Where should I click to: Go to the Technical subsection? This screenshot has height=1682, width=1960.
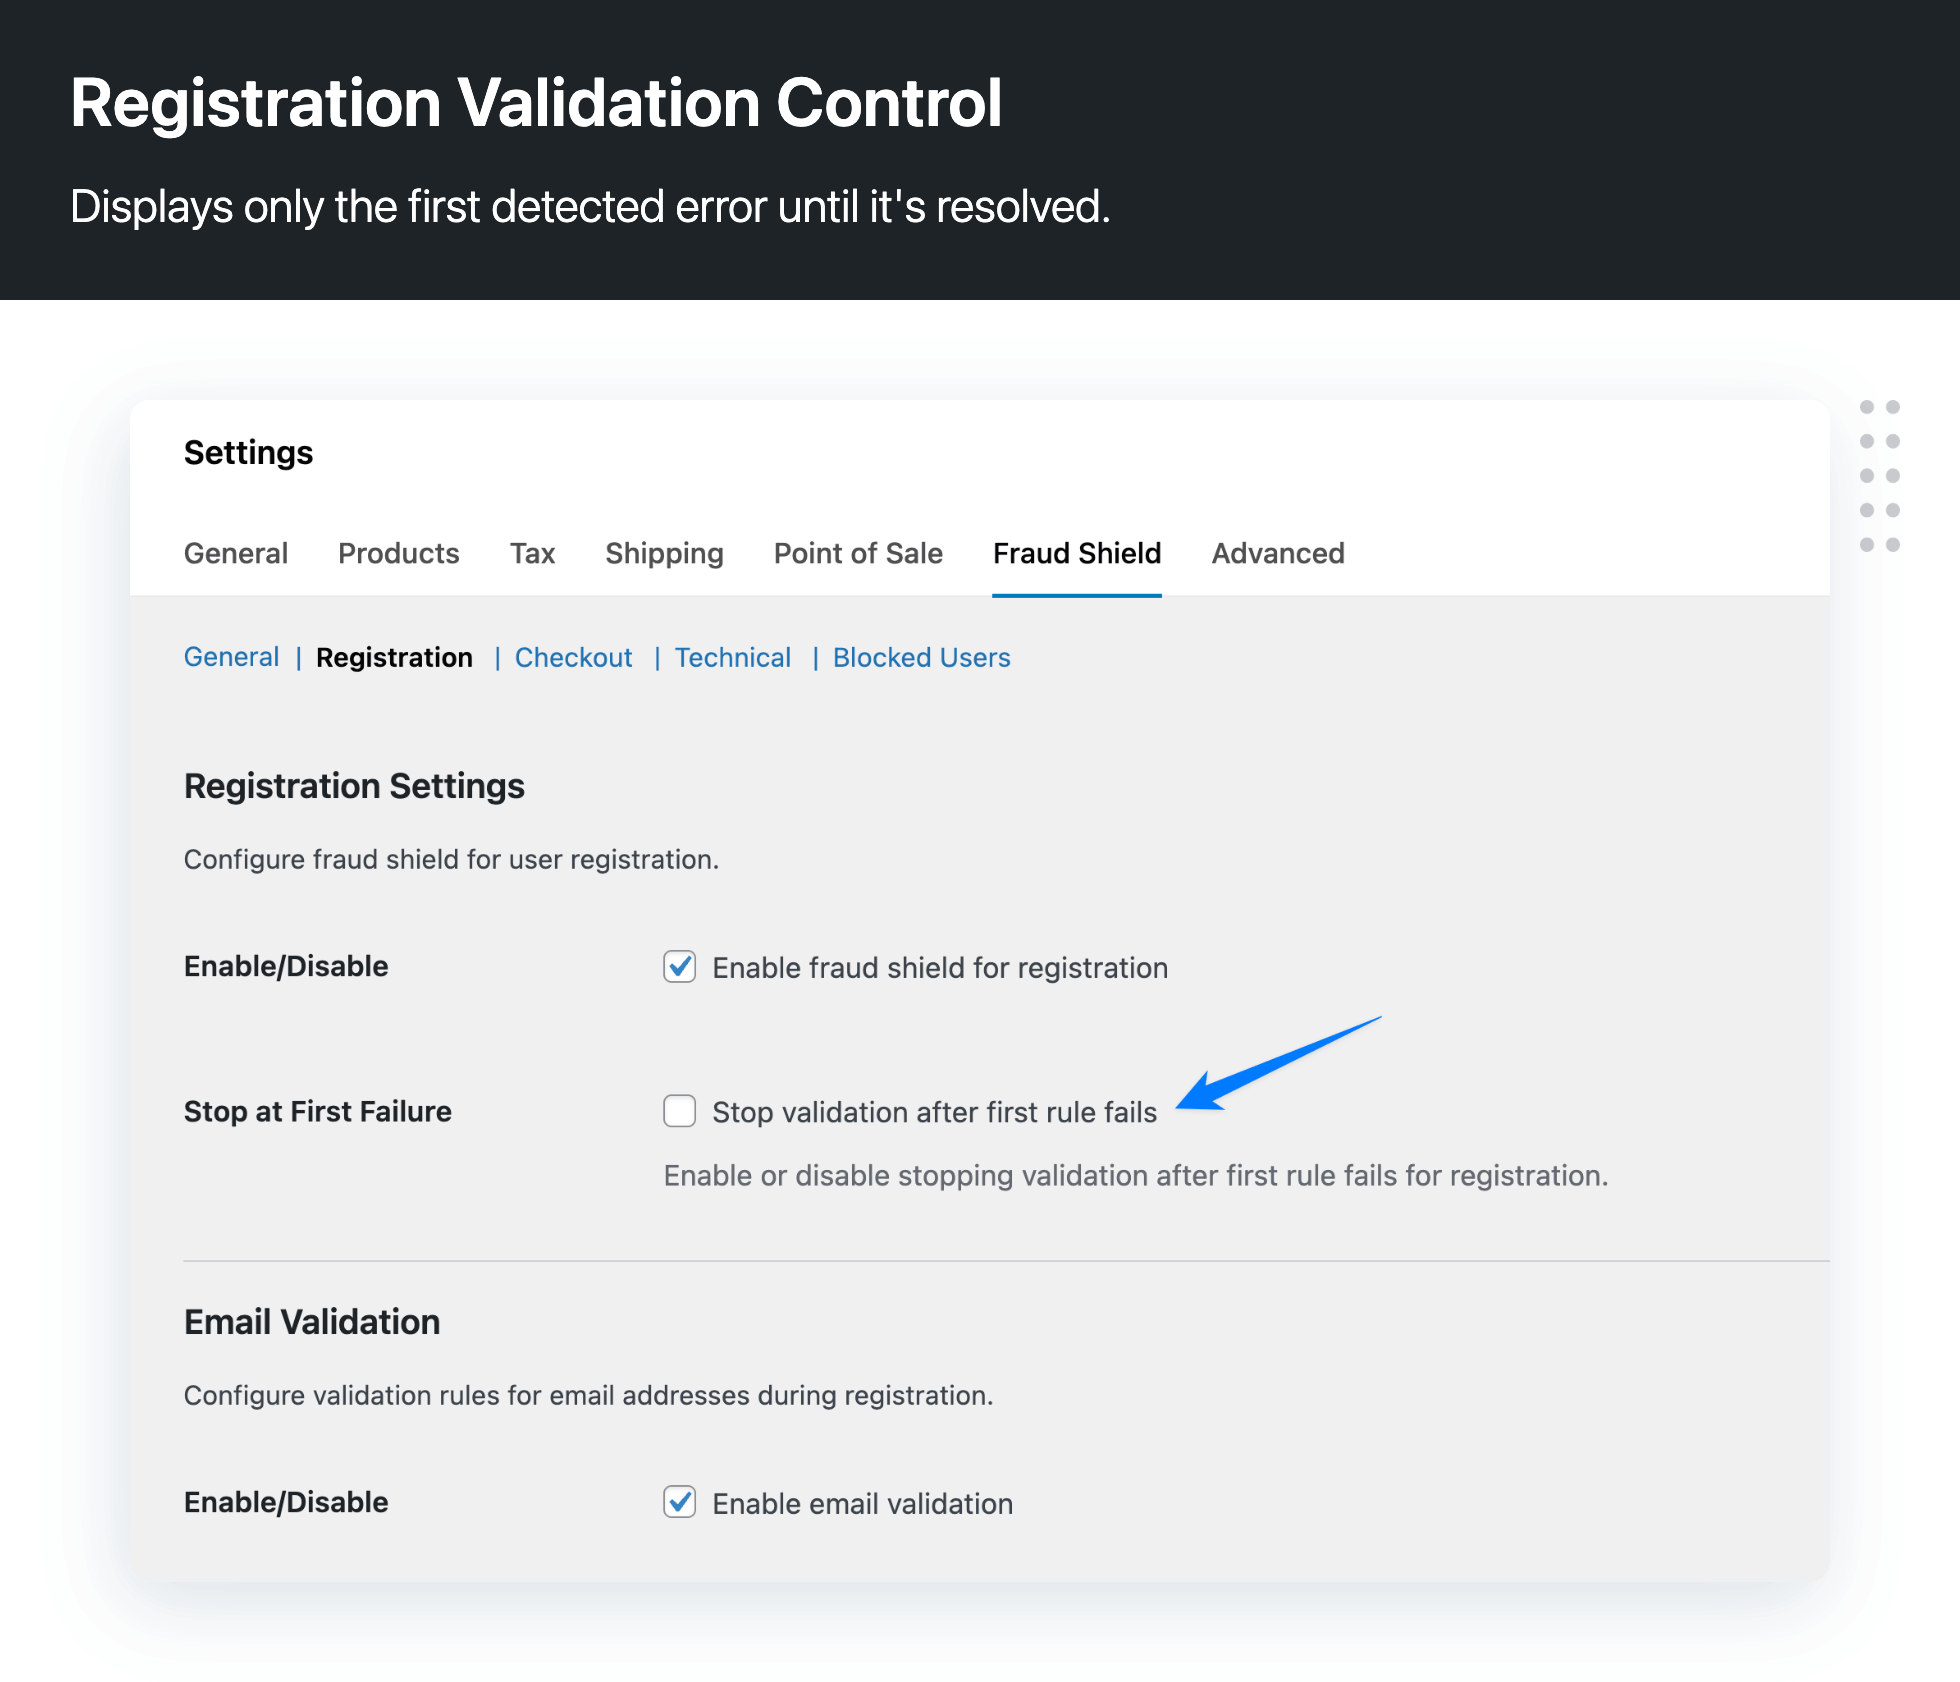pos(732,657)
